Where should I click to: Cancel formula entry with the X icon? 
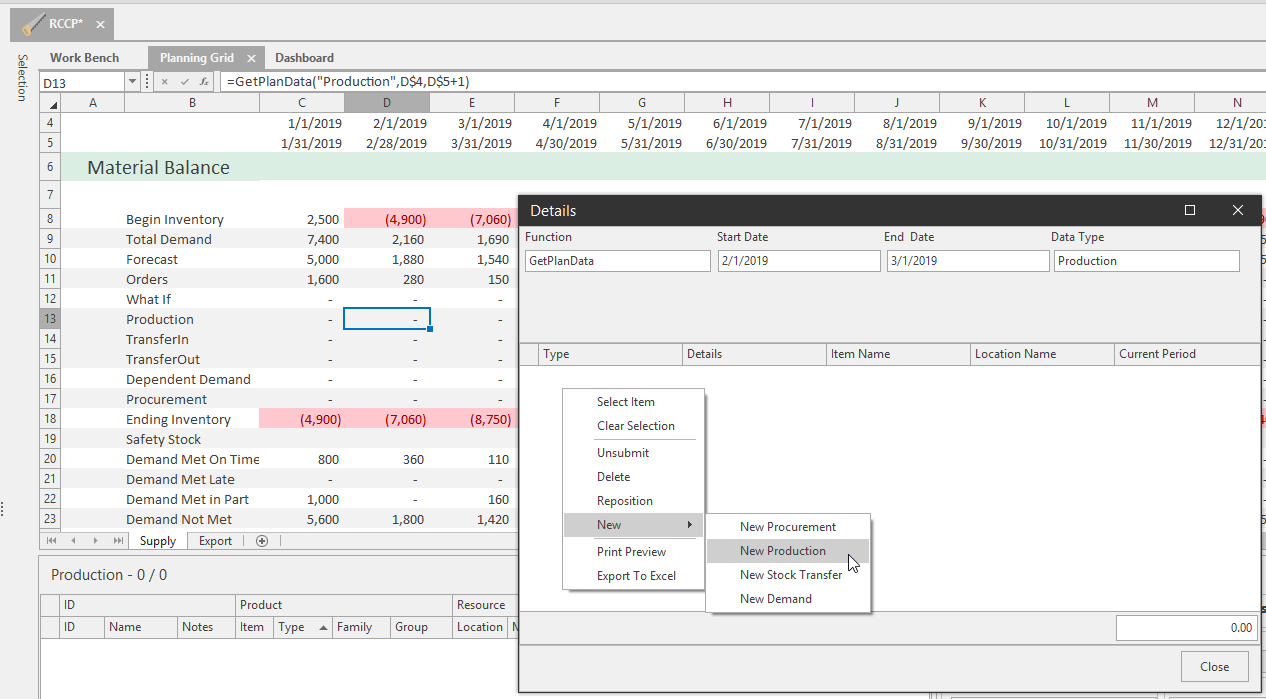165,82
